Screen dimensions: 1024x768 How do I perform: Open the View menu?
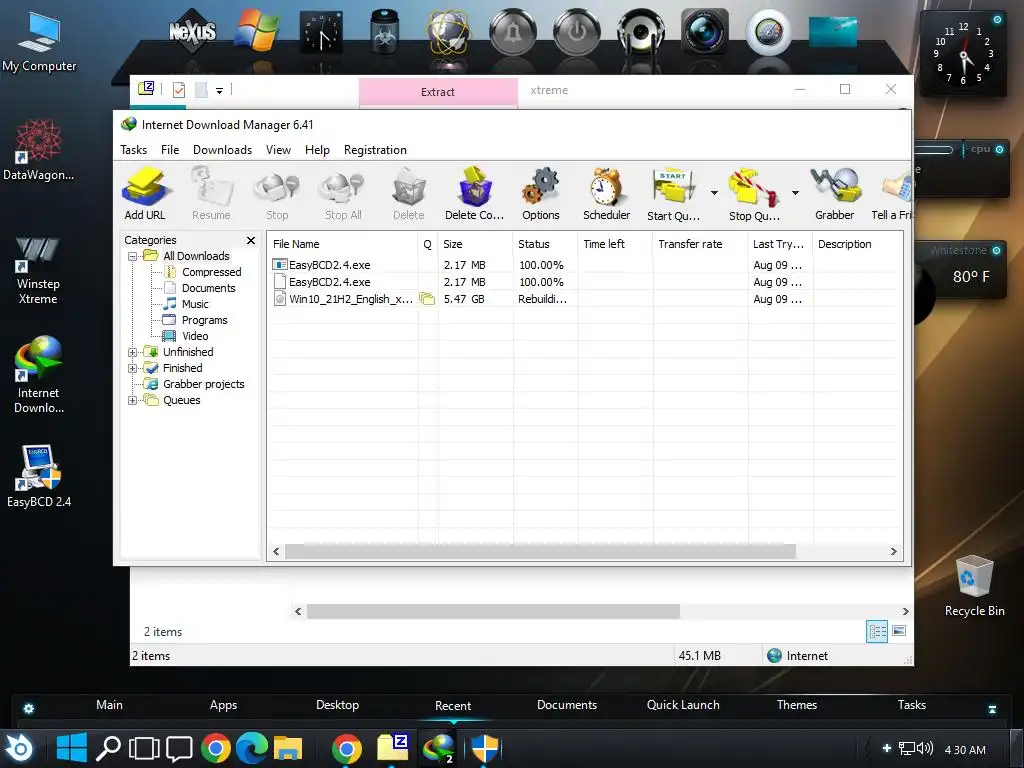click(278, 150)
